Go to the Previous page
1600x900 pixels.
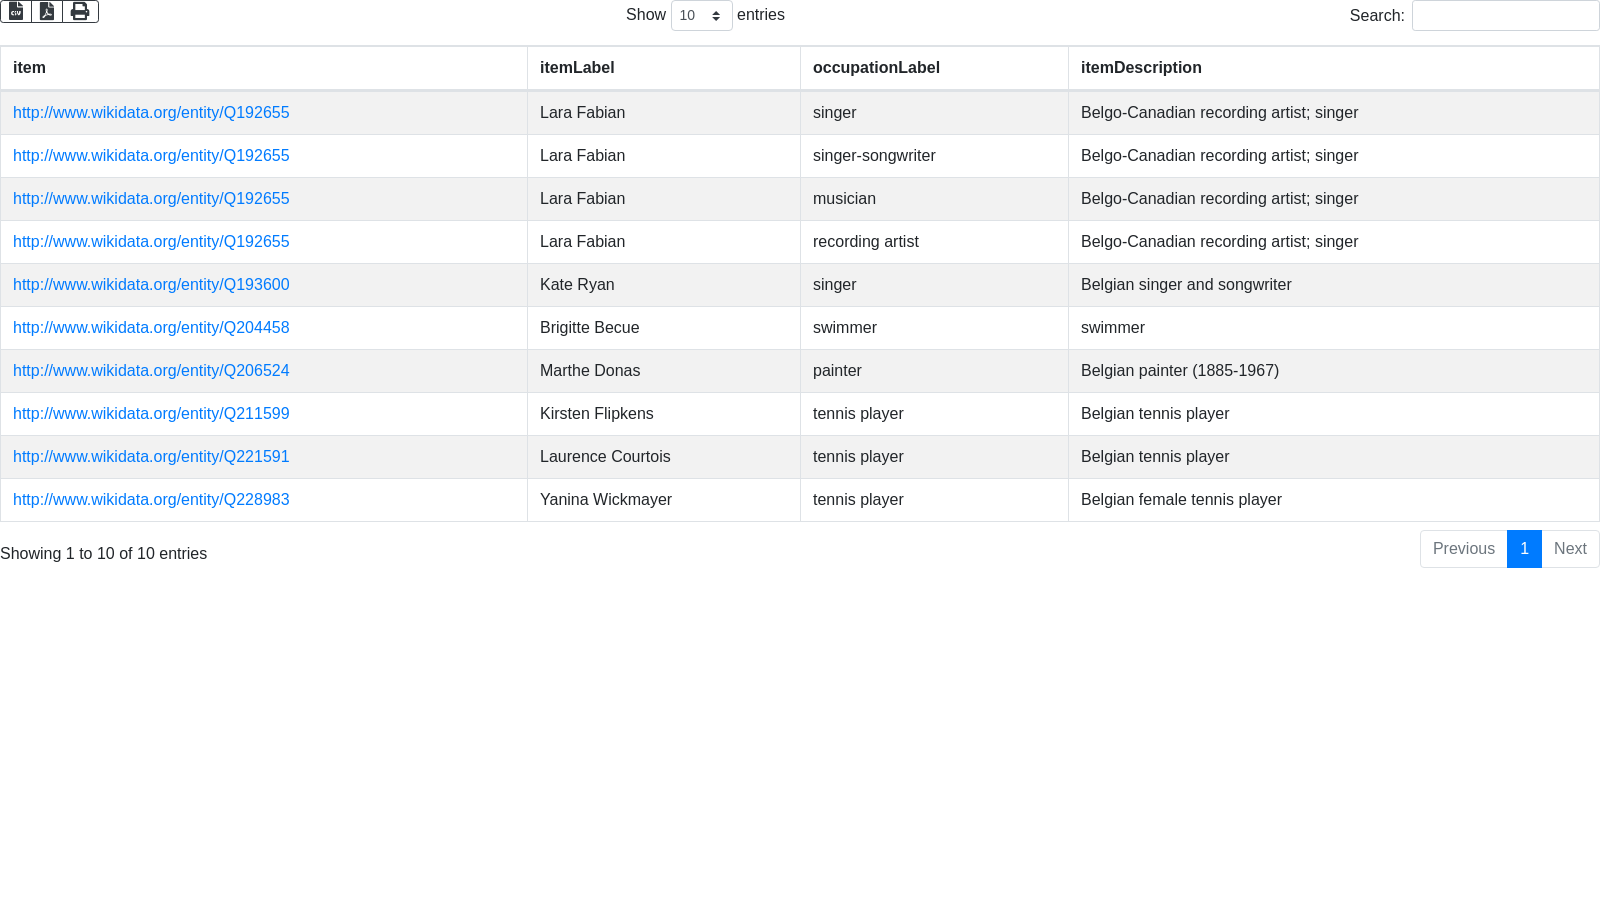(1463, 549)
